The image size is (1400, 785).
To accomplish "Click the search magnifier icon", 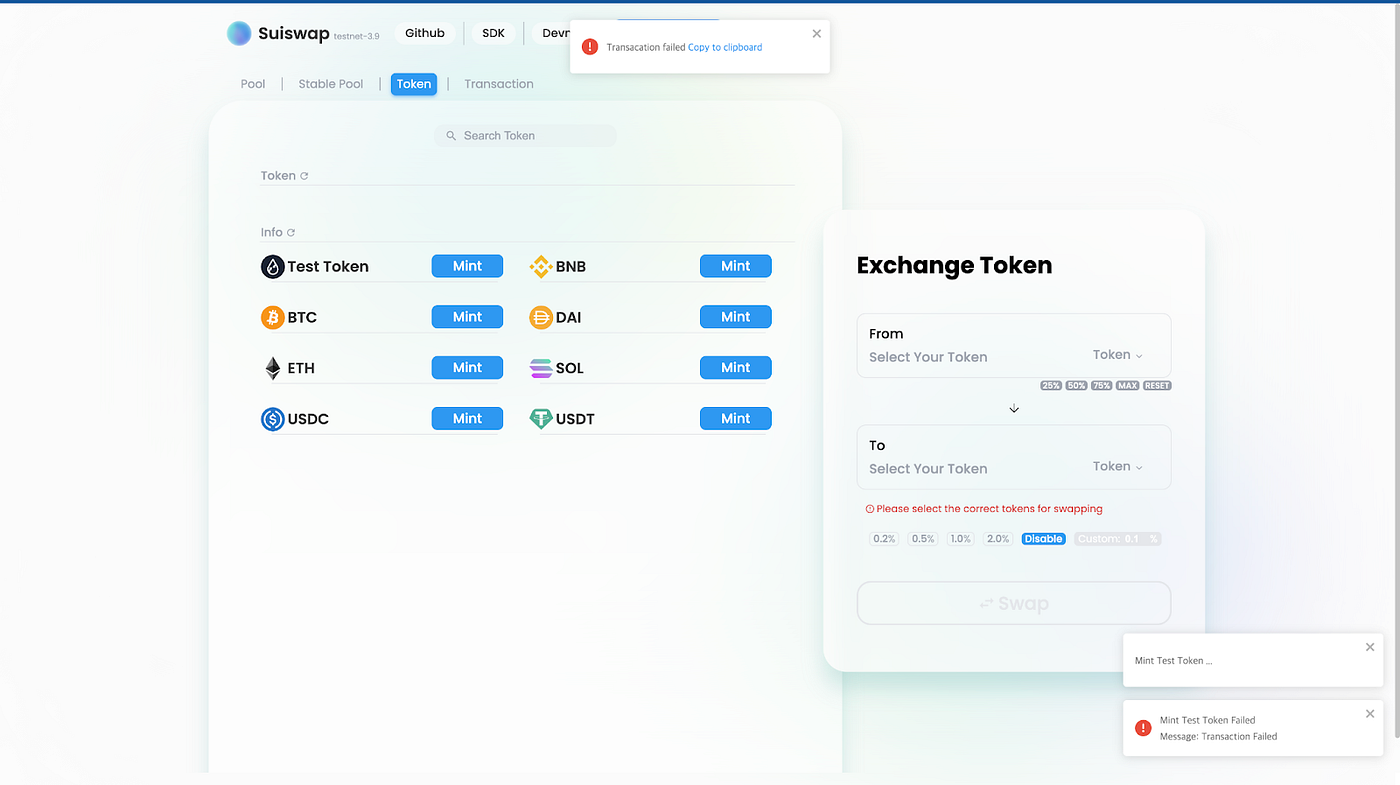I will pos(451,136).
